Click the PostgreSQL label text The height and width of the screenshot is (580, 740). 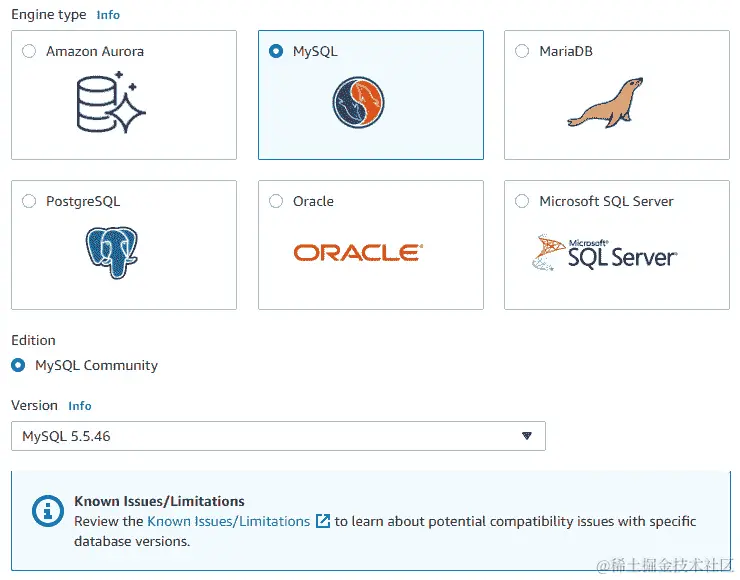(x=83, y=202)
